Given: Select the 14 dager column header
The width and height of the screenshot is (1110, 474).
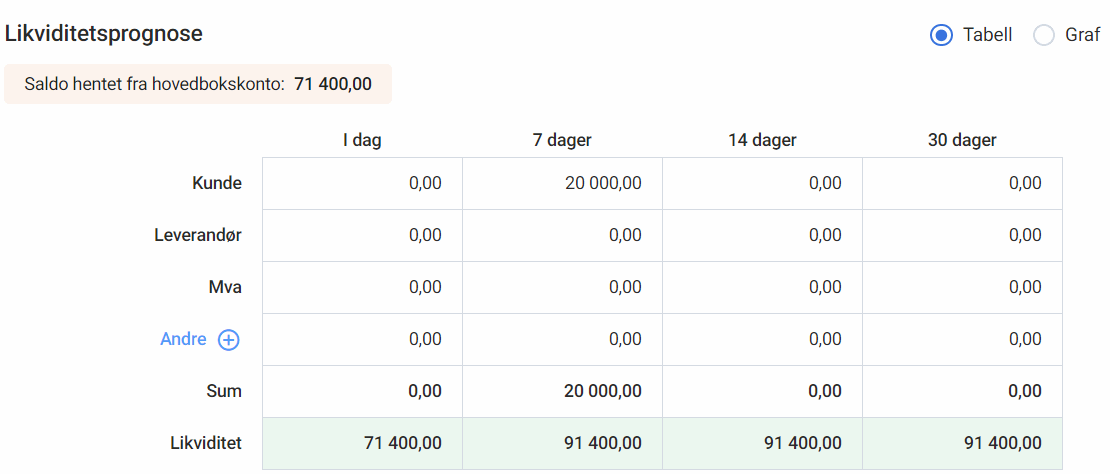Looking at the screenshot, I should pyautogui.click(x=762, y=140).
